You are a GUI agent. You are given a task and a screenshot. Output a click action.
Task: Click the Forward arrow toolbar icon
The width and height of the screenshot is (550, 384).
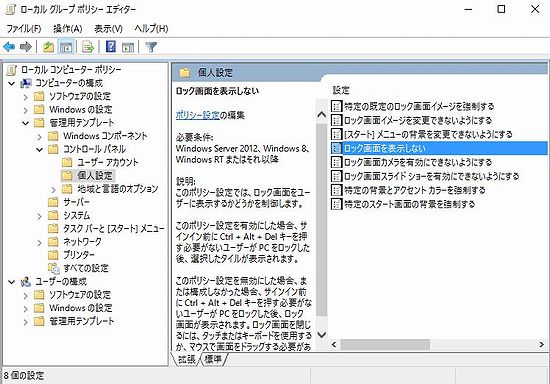coord(26,47)
